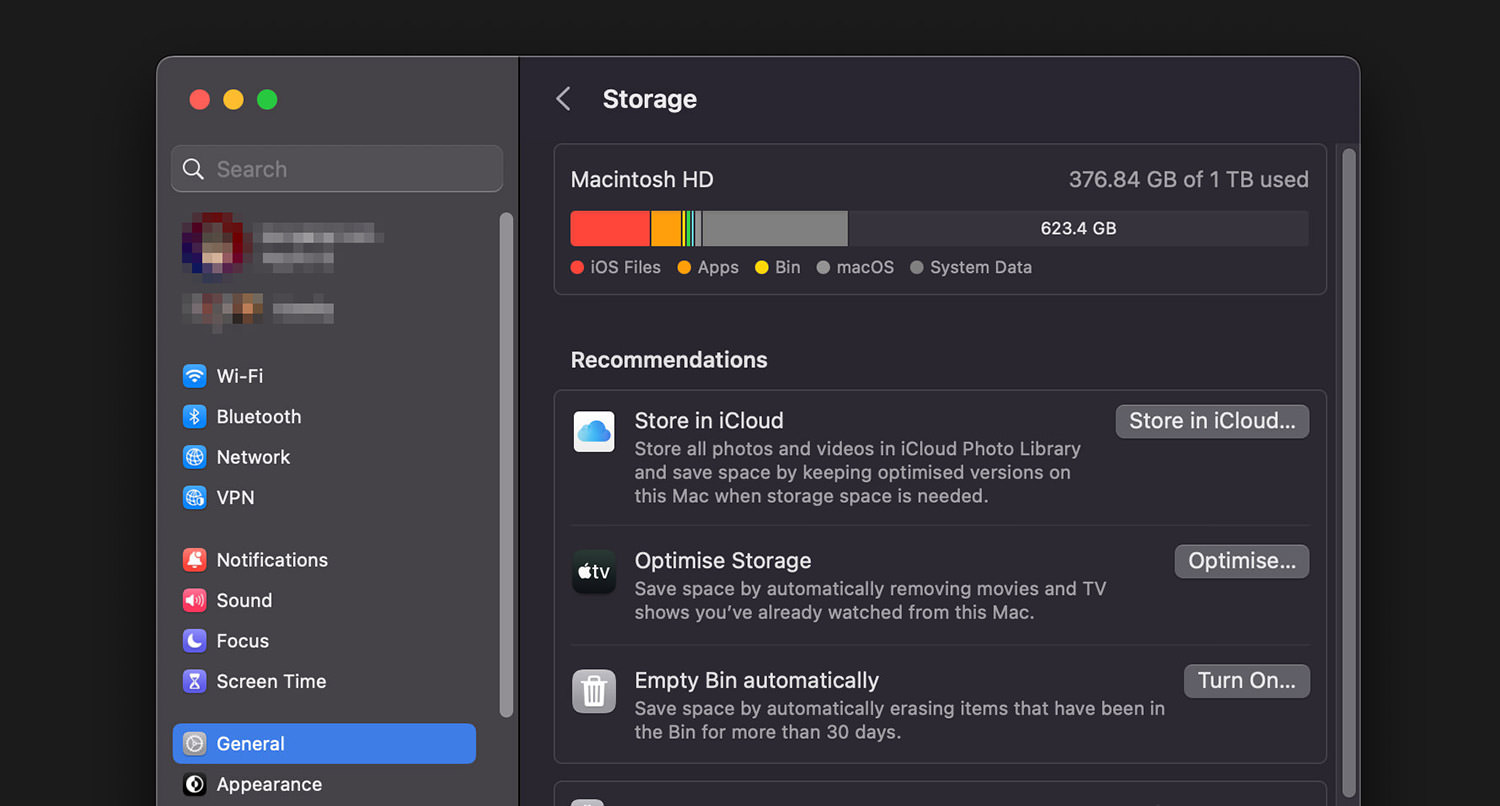Click Turn On… for Empty Bin
This screenshot has height=806, width=1500.
(x=1247, y=681)
